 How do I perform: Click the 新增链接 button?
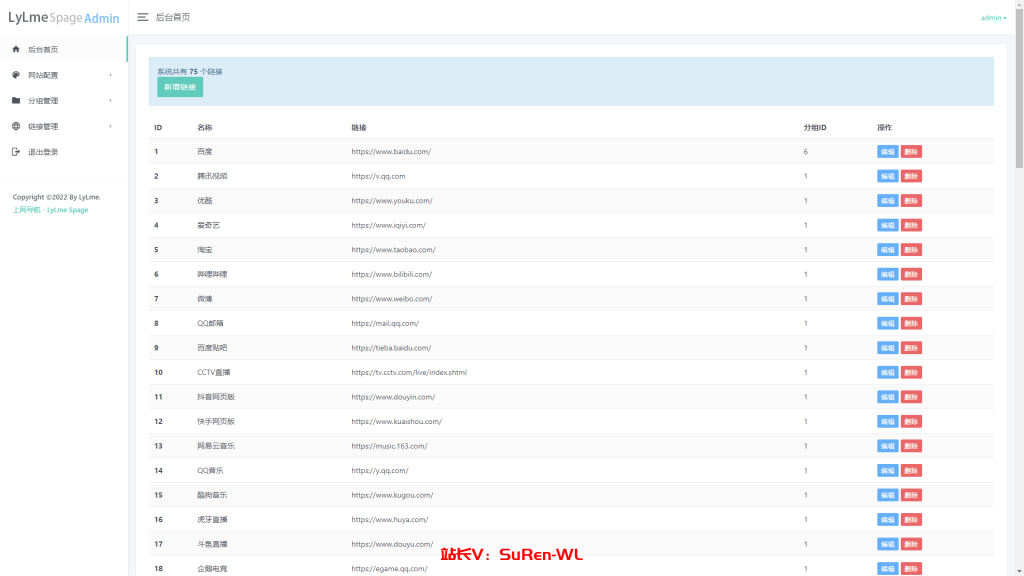180,87
